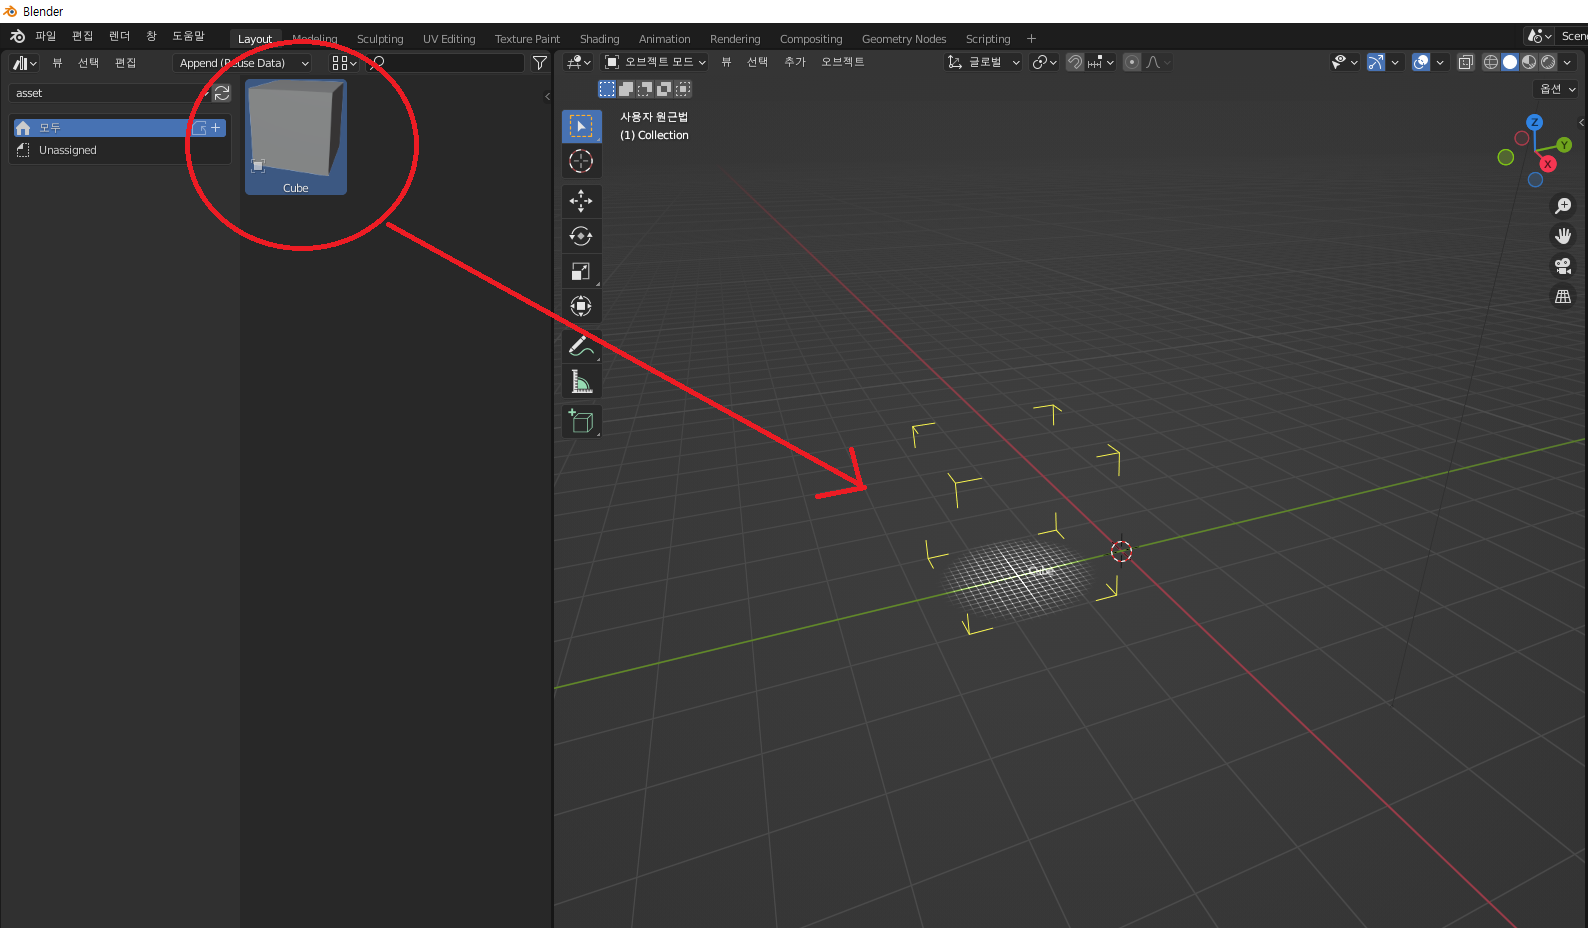Open the asset browser editor type dropdown
The image size is (1588, 928).
(25, 63)
